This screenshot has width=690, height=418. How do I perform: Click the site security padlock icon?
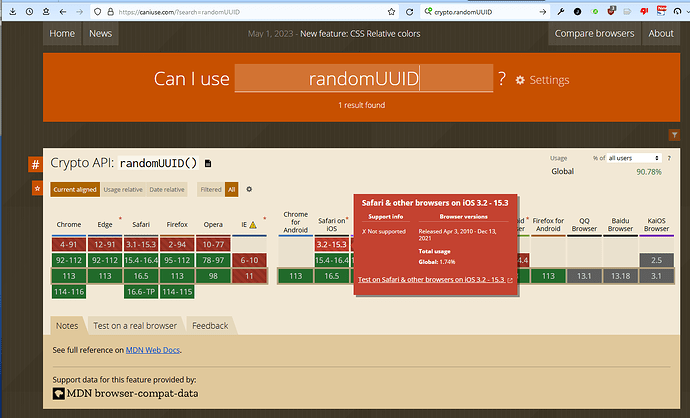pos(110,12)
